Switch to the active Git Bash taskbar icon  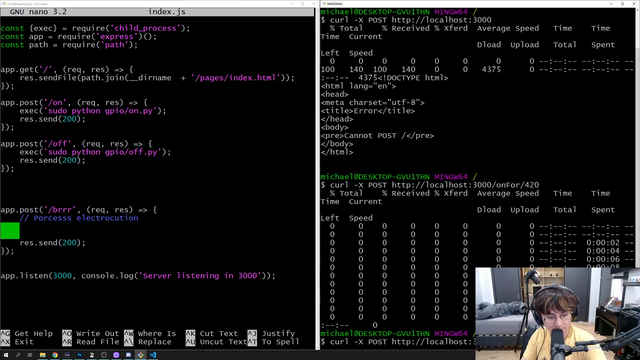(140, 355)
